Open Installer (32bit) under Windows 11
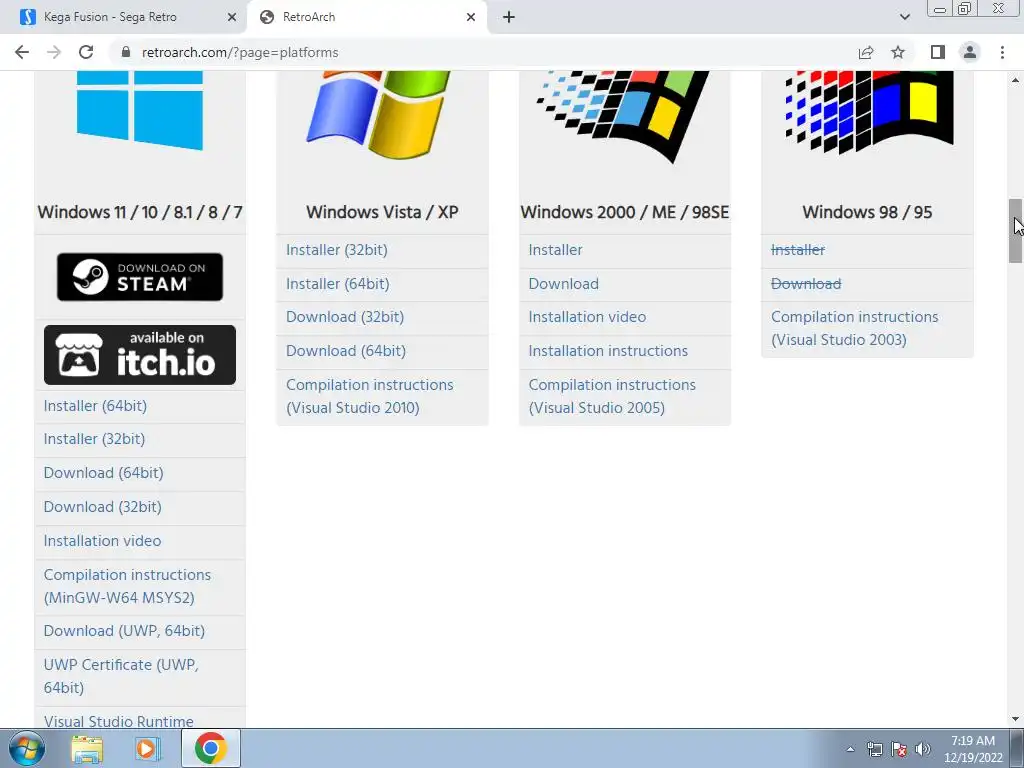 (94, 439)
